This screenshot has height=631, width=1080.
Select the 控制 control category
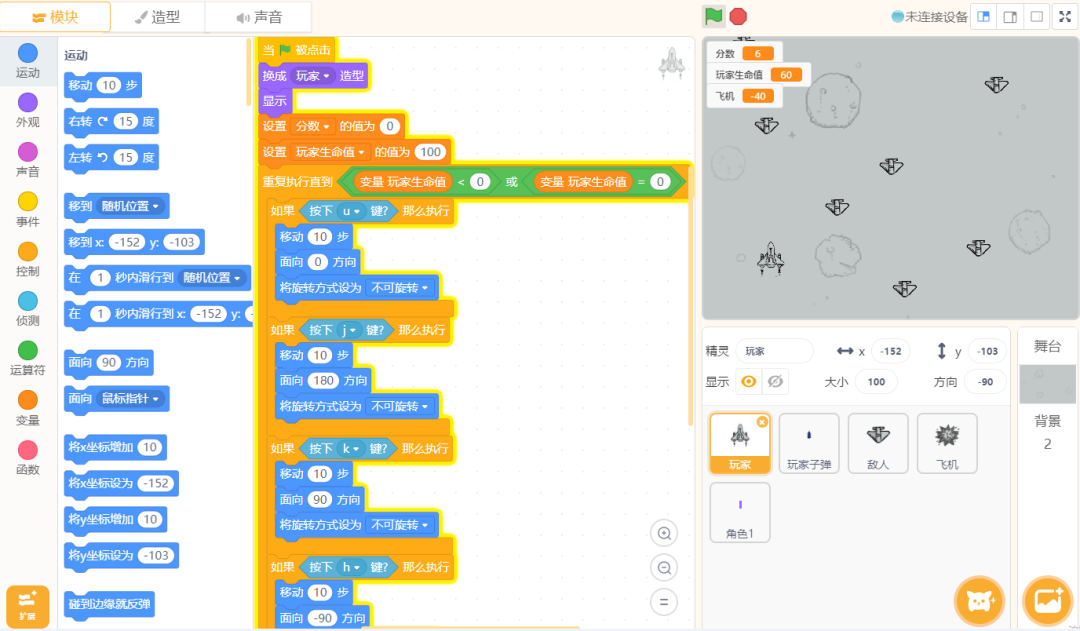click(x=28, y=259)
